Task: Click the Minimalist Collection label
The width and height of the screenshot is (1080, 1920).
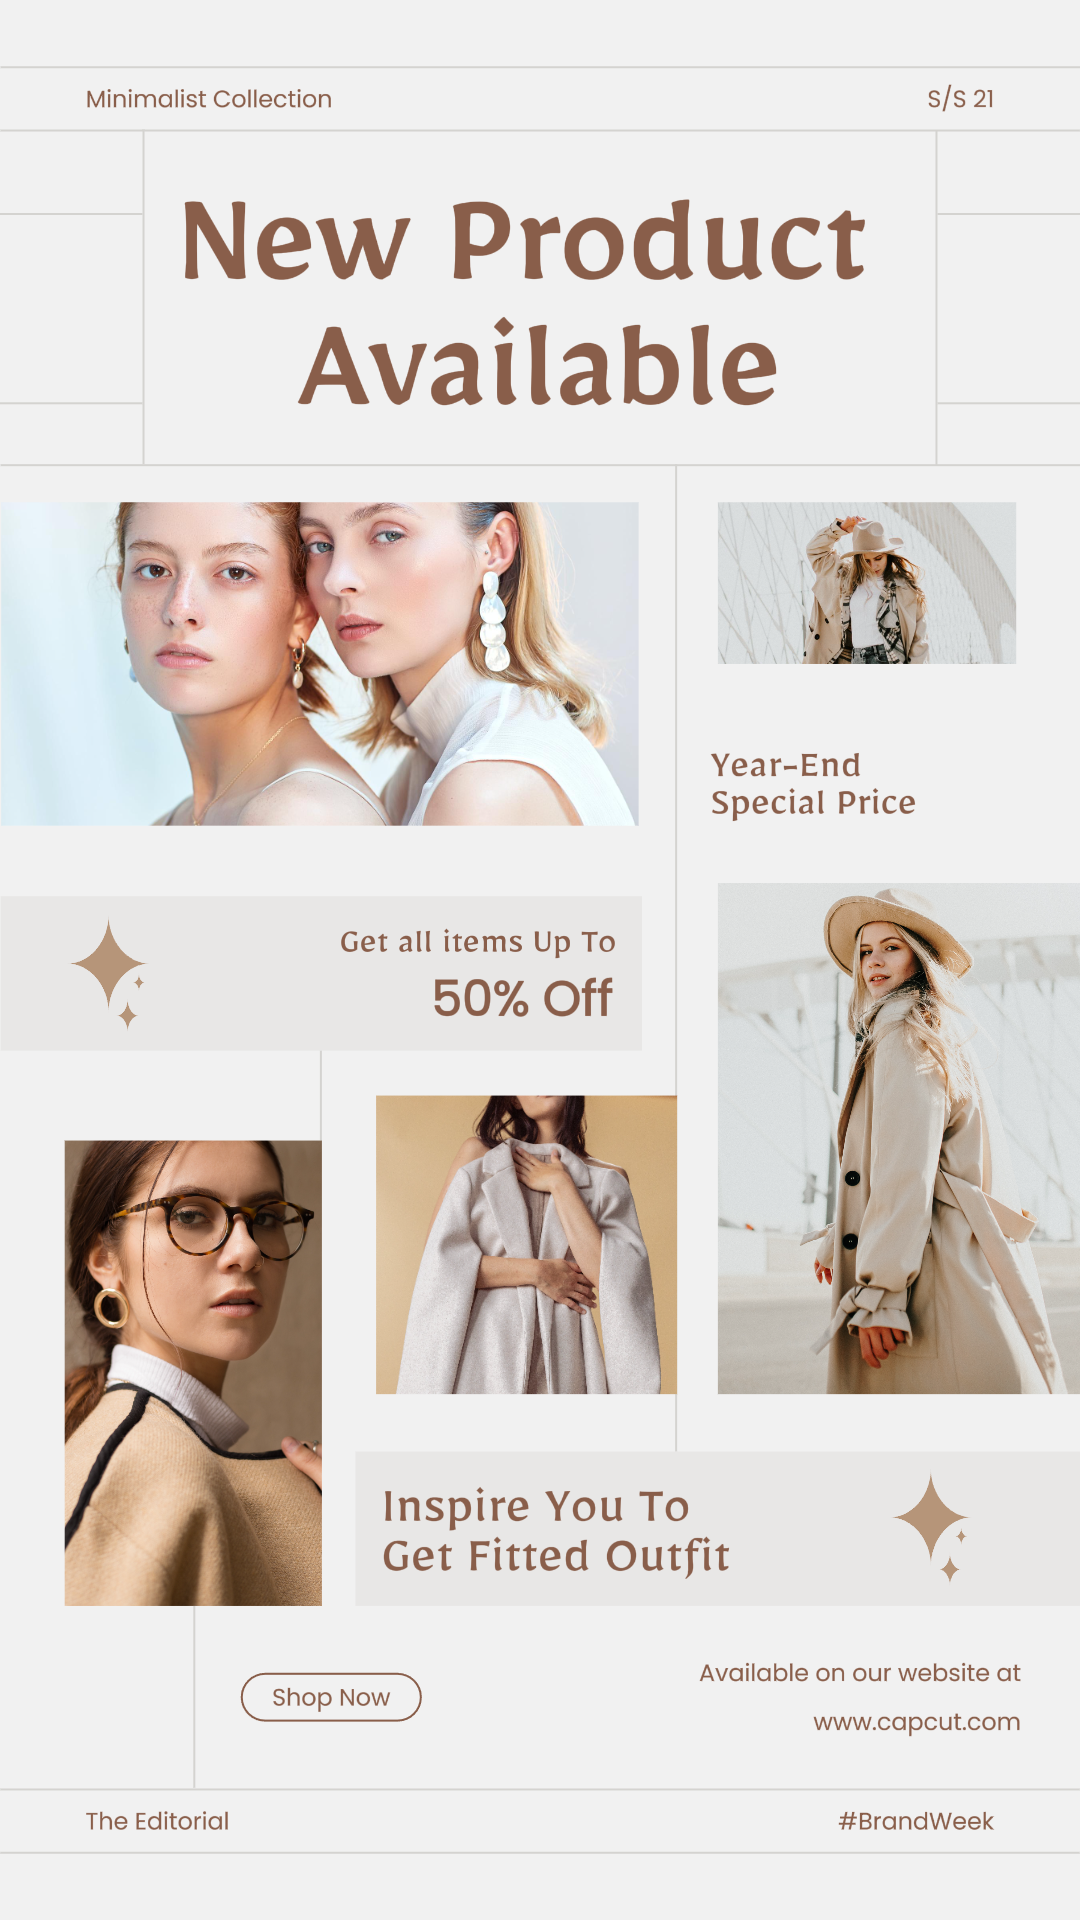Action: coord(209,99)
